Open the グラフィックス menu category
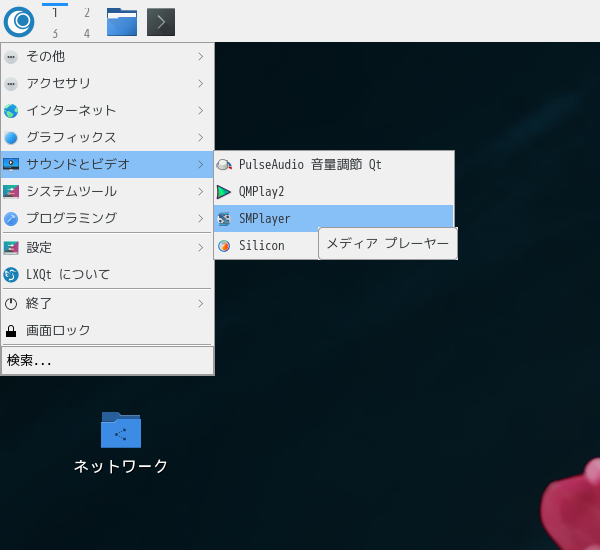This screenshot has width=600, height=550. click(x=107, y=137)
